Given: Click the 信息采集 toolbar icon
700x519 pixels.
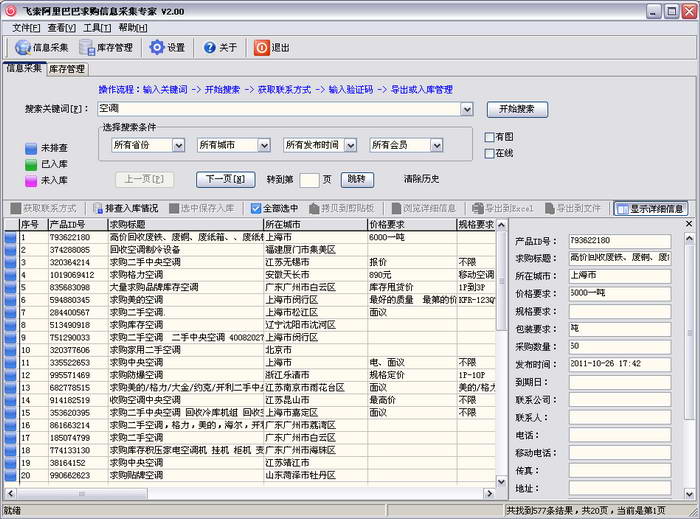Looking at the screenshot, I should [x=22, y=47].
